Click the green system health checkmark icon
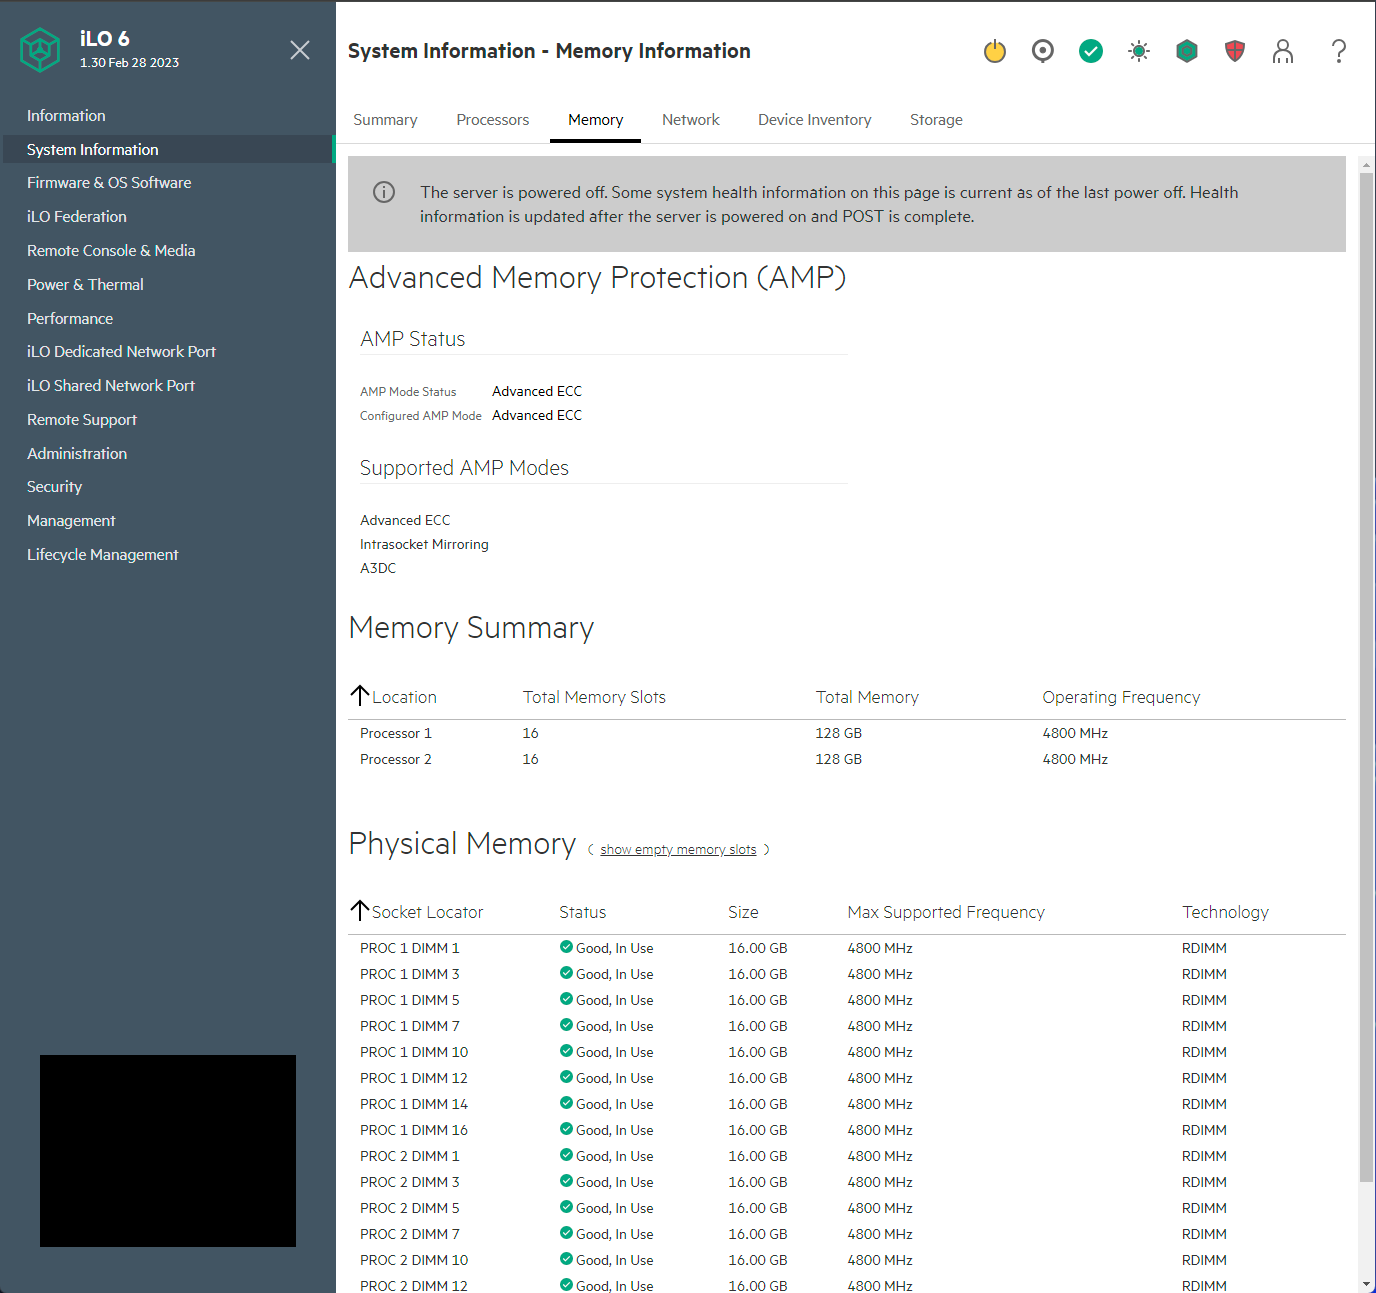Viewport: 1376px width, 1293px height. point(1090,51)
